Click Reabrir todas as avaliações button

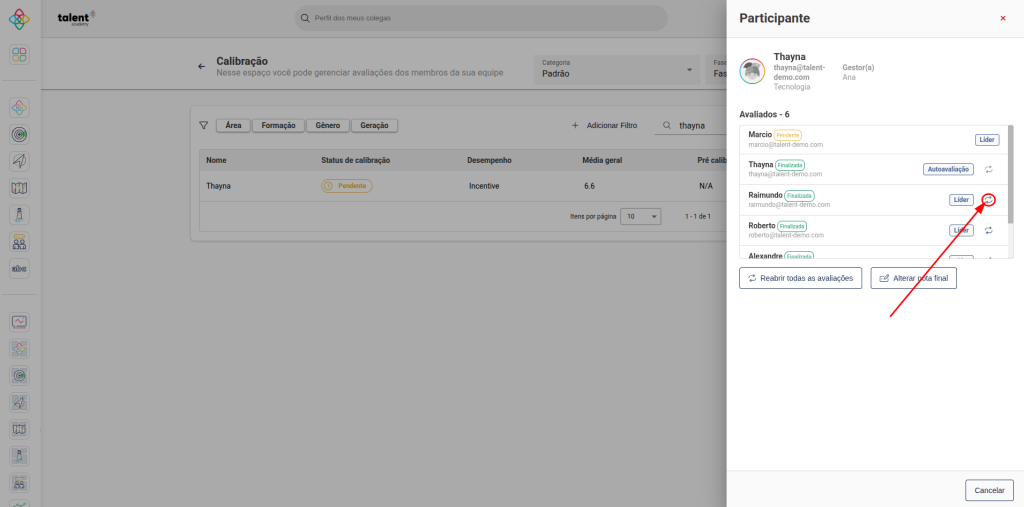click(800, 278)
